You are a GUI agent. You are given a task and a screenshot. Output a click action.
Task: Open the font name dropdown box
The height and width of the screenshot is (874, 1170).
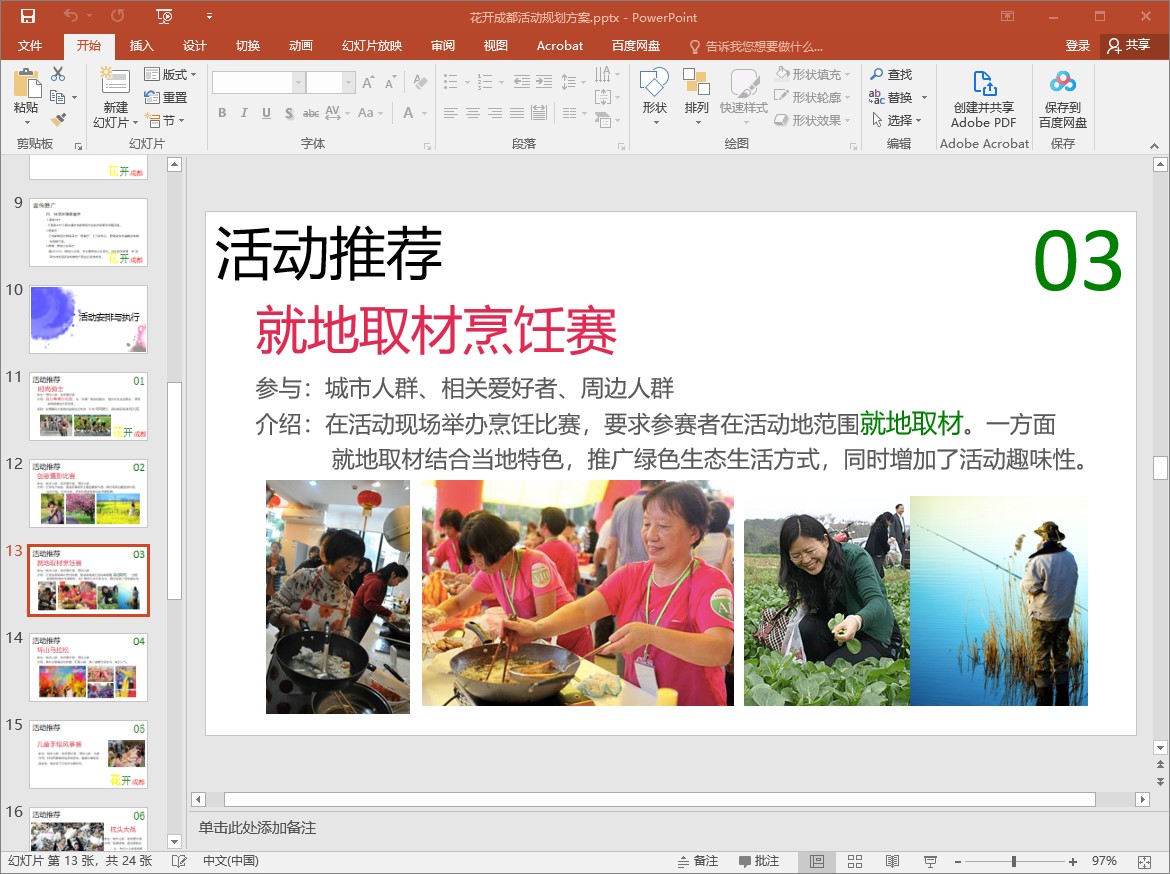(x=298, y=83)
